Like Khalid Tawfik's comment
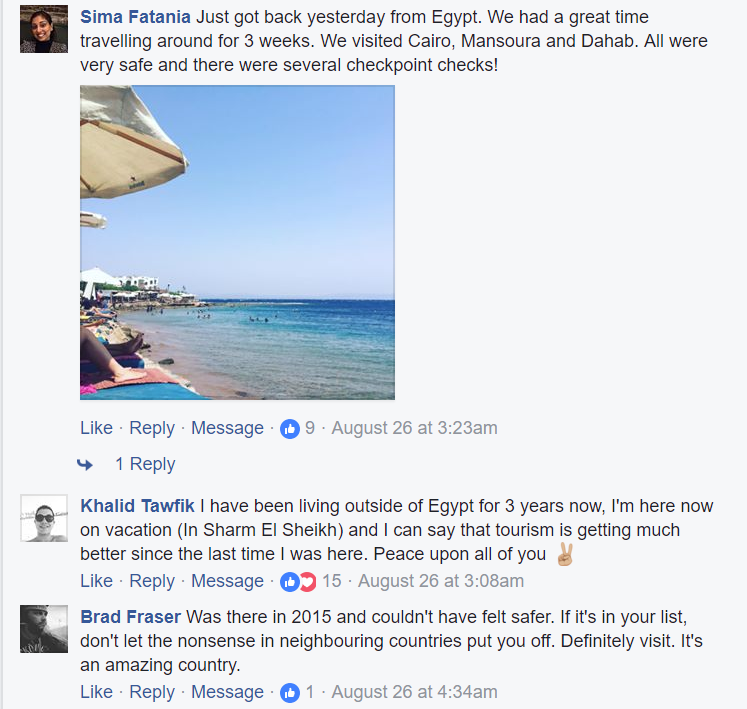Image resolution: width=747 pixels, height=709 pixels. 96,581
